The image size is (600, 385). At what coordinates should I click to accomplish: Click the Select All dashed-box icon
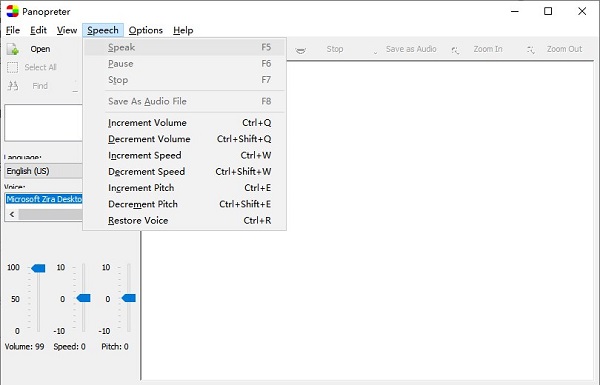[13, 67]
